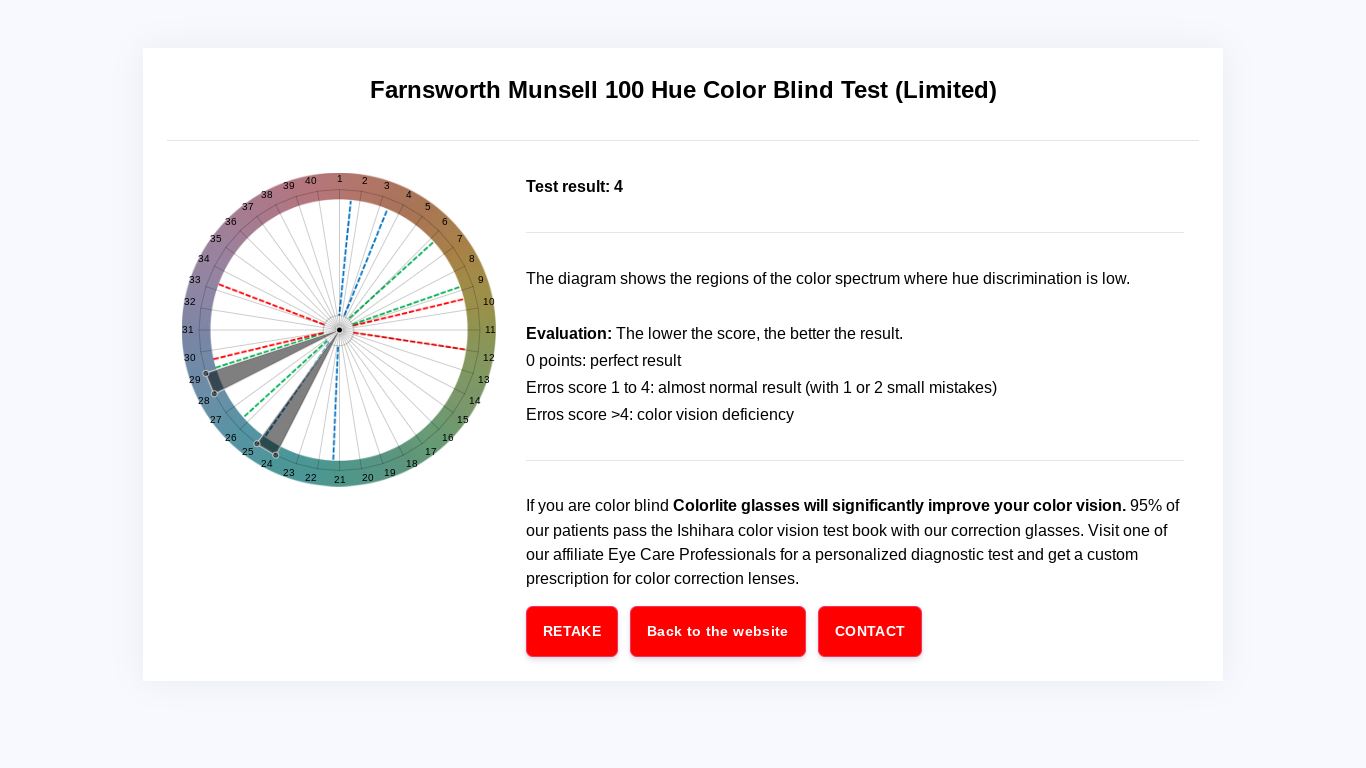1366x768 pixels.
Task: Select hue label 16 on the green ring section
Action: pyautogui.click(x=448, y=438)
